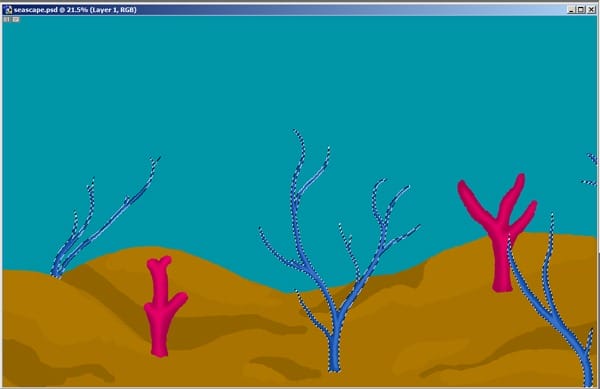
Task: Click the first small icon below title bar
Action: click(x=7, y=19)
